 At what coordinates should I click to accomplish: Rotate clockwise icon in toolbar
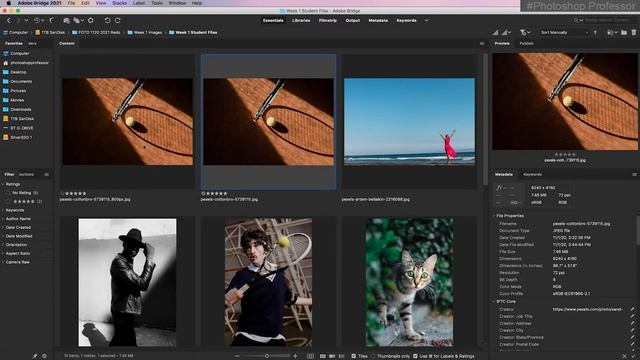(x=118, y=20)
